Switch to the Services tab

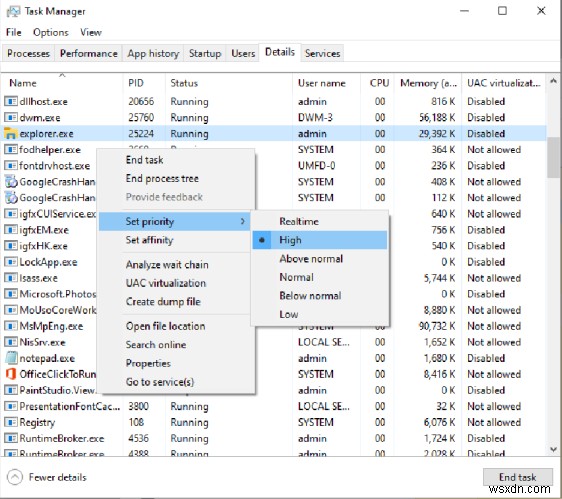tap(322, 53)
